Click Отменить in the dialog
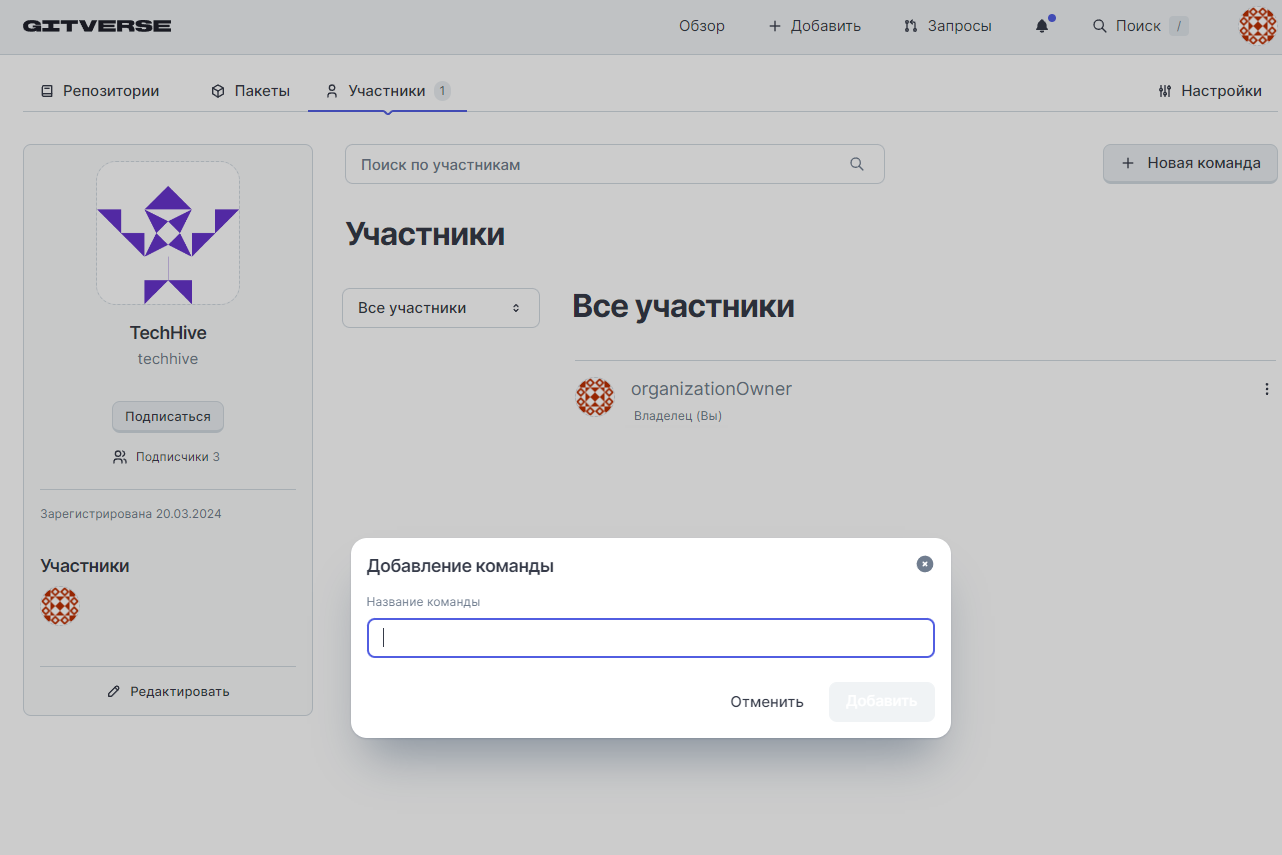 click(767, 702)
